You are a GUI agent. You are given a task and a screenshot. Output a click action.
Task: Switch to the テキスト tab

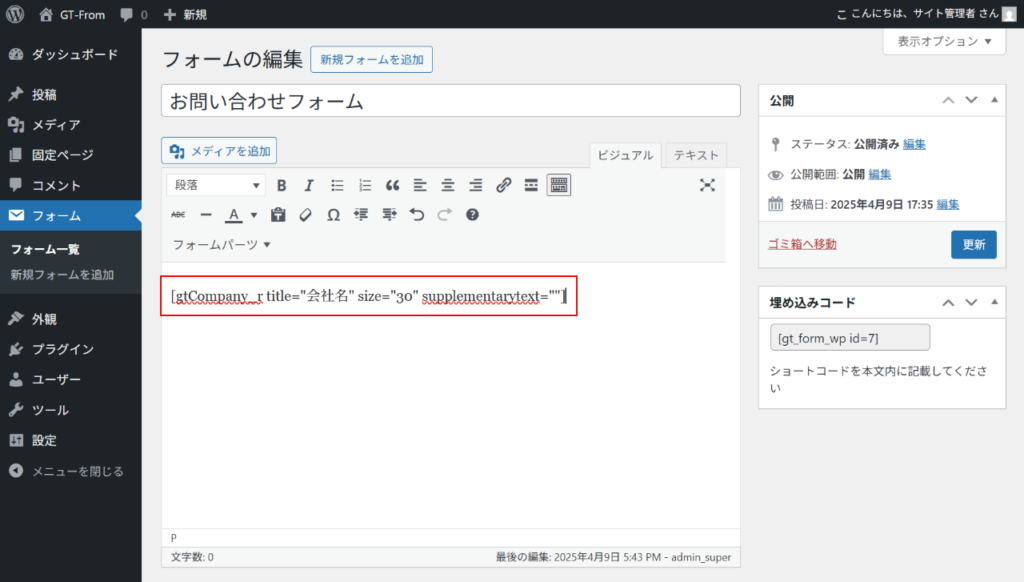[696, 155]
